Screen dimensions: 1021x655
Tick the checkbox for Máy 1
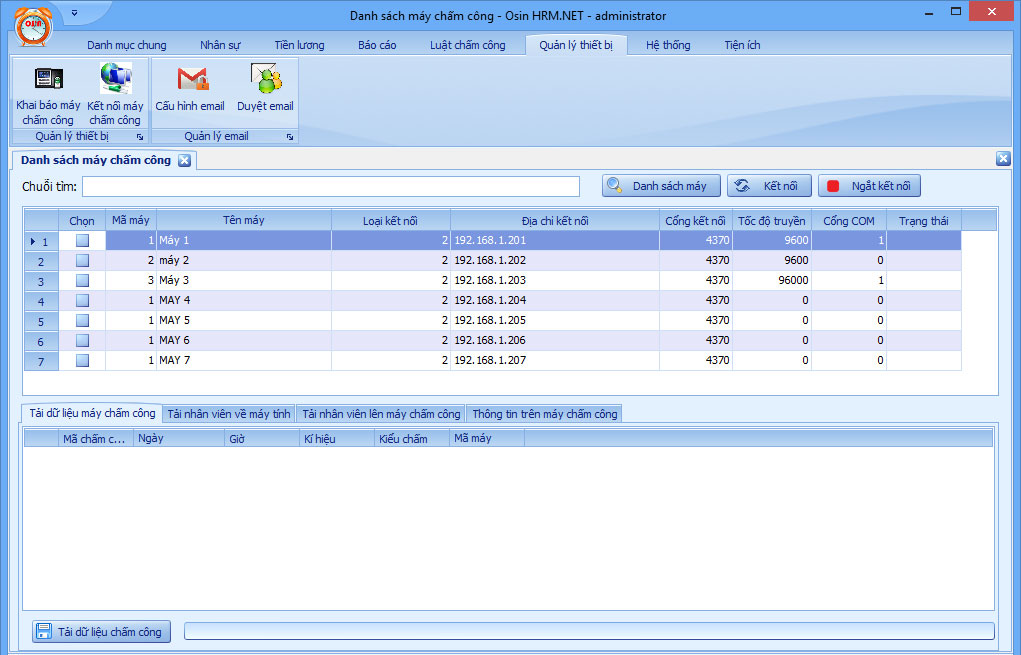82,241
